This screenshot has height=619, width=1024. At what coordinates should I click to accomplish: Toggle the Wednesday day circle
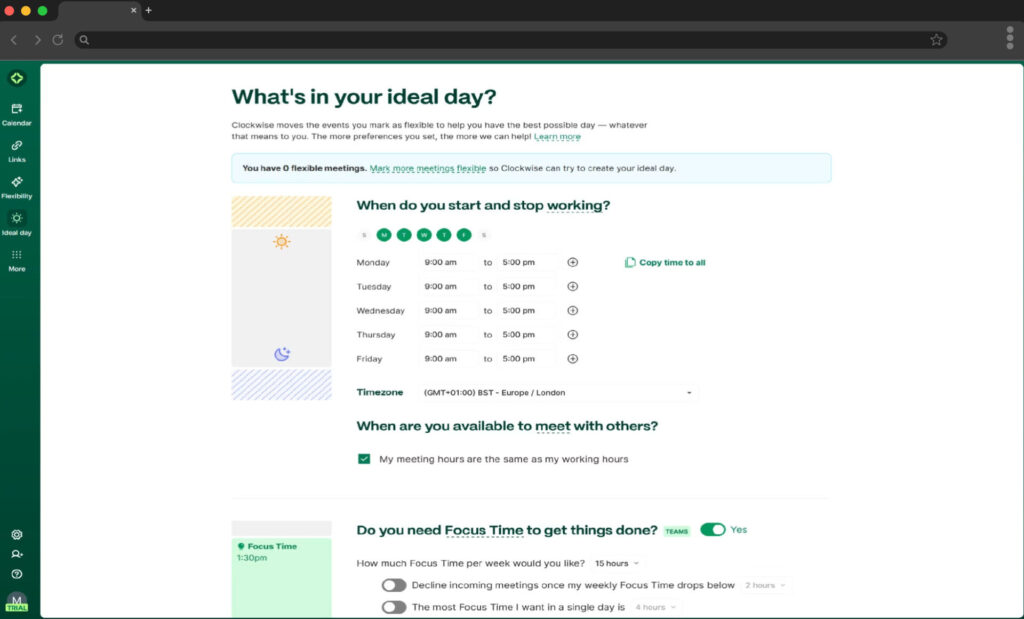click(424, 235)
